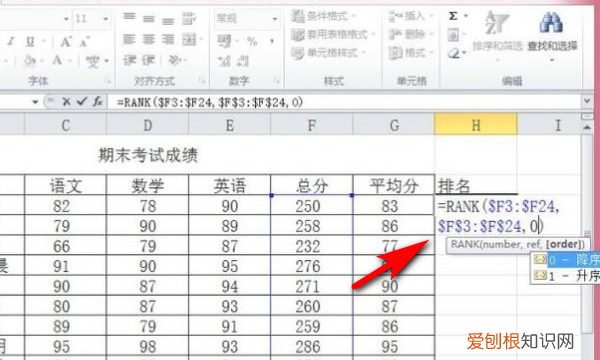Screen dimensions: 600x360
Task: Apply percent style
Action: [x=252, y=41]
